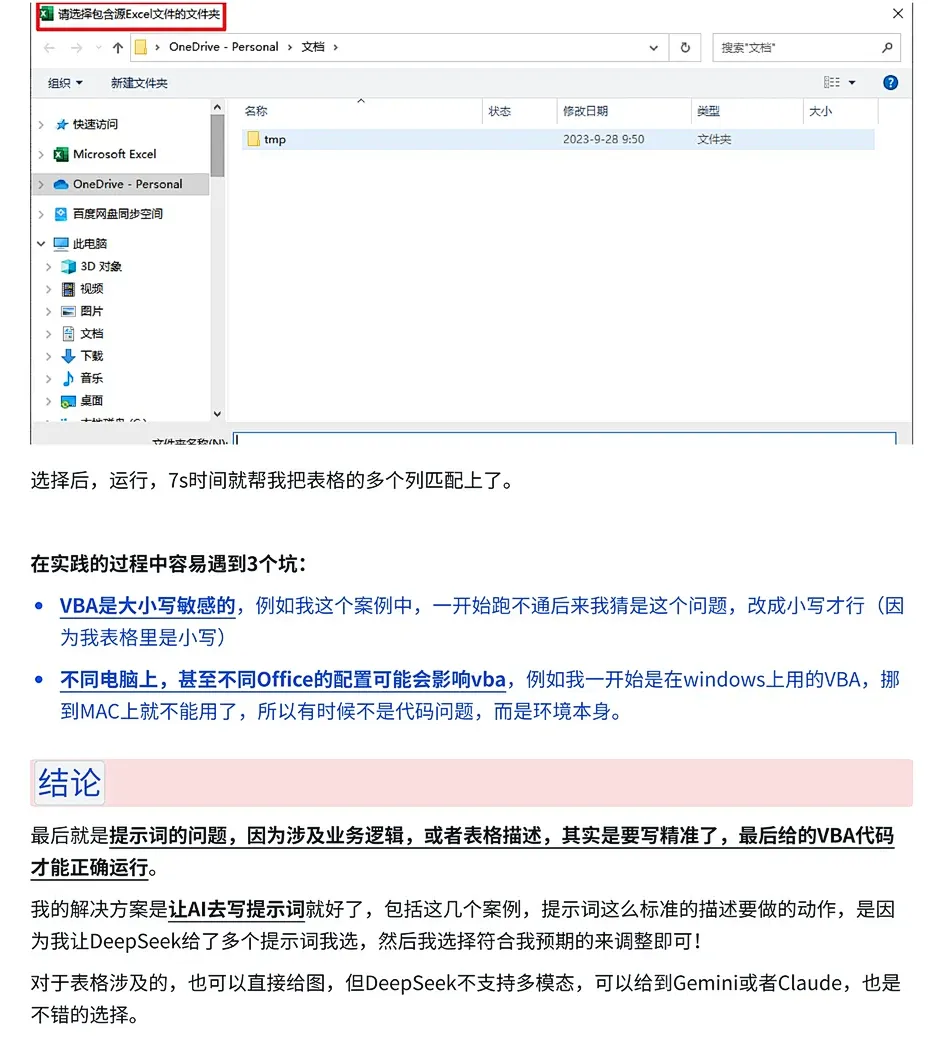Open 视频 folder in sidebar
939x1050 pixels.
pos(92,289)
